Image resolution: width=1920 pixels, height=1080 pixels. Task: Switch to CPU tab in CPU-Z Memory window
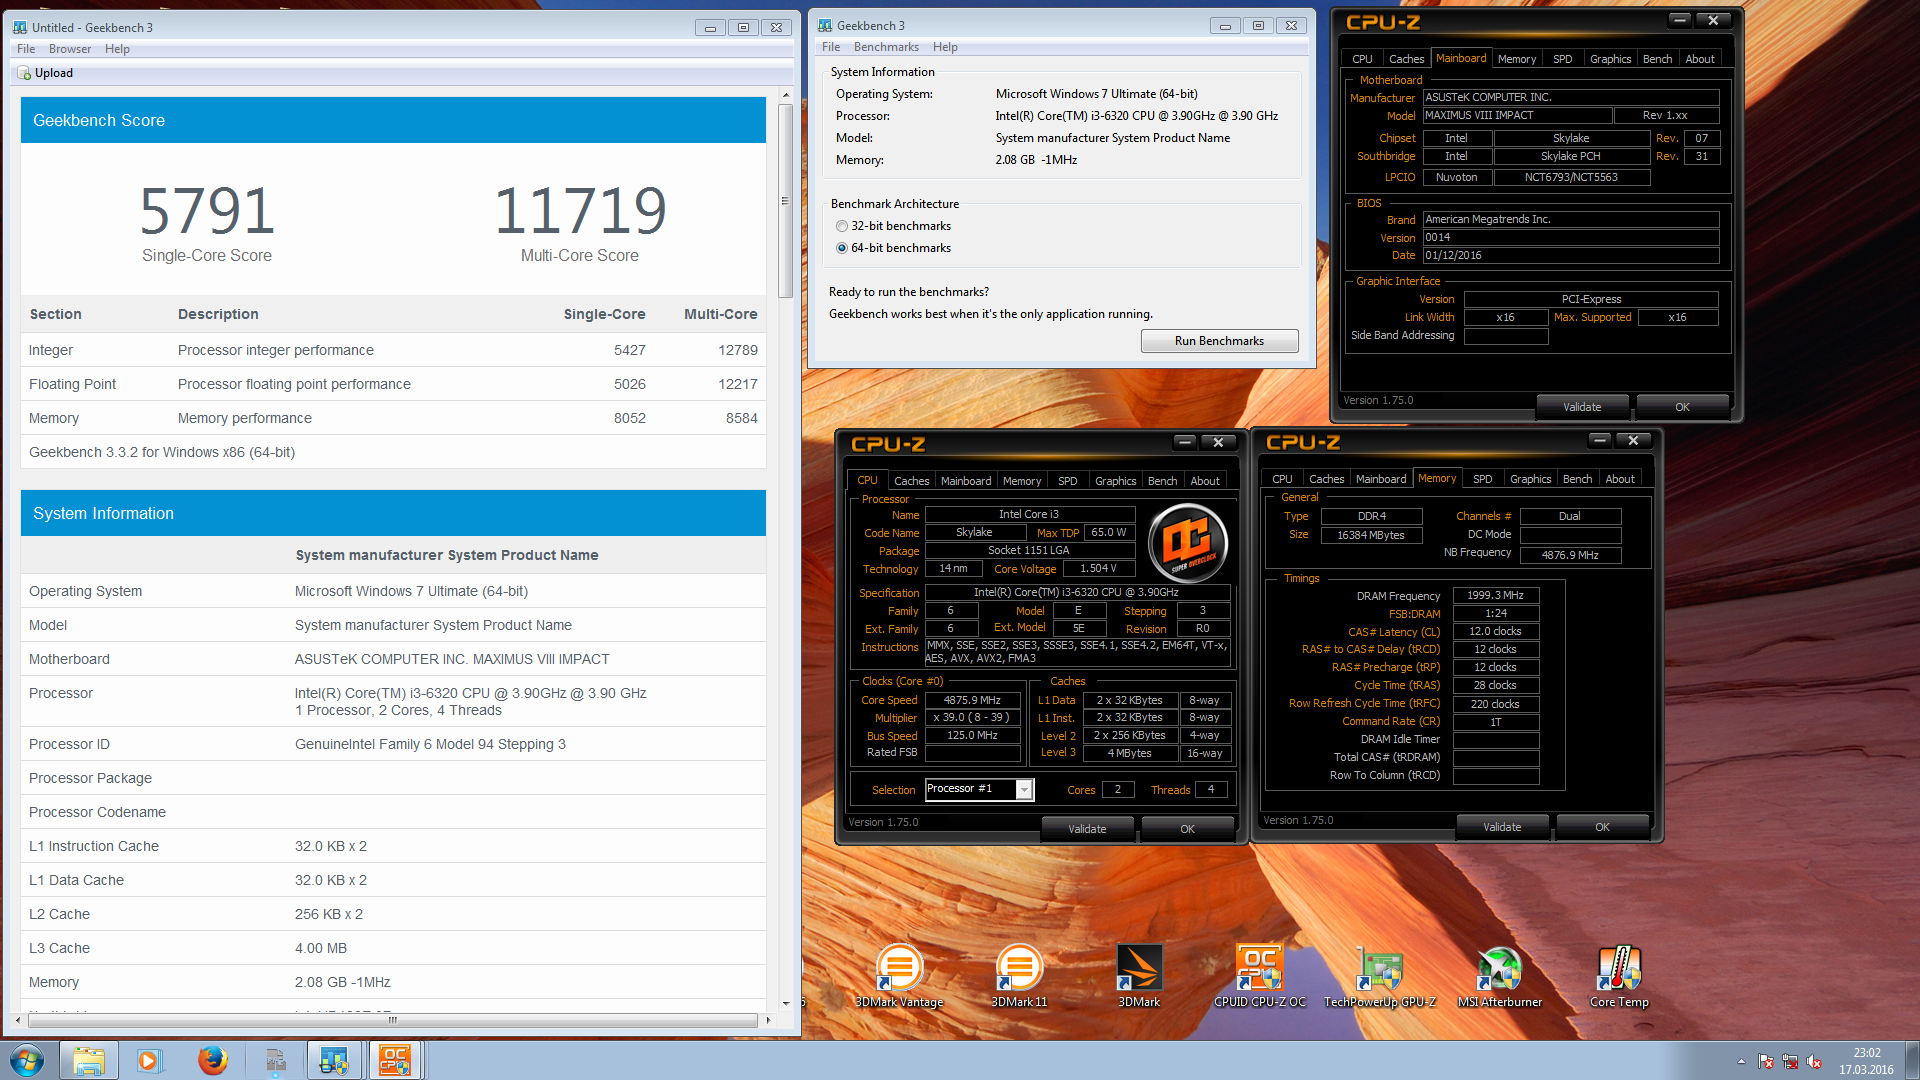click(1282, 479)
